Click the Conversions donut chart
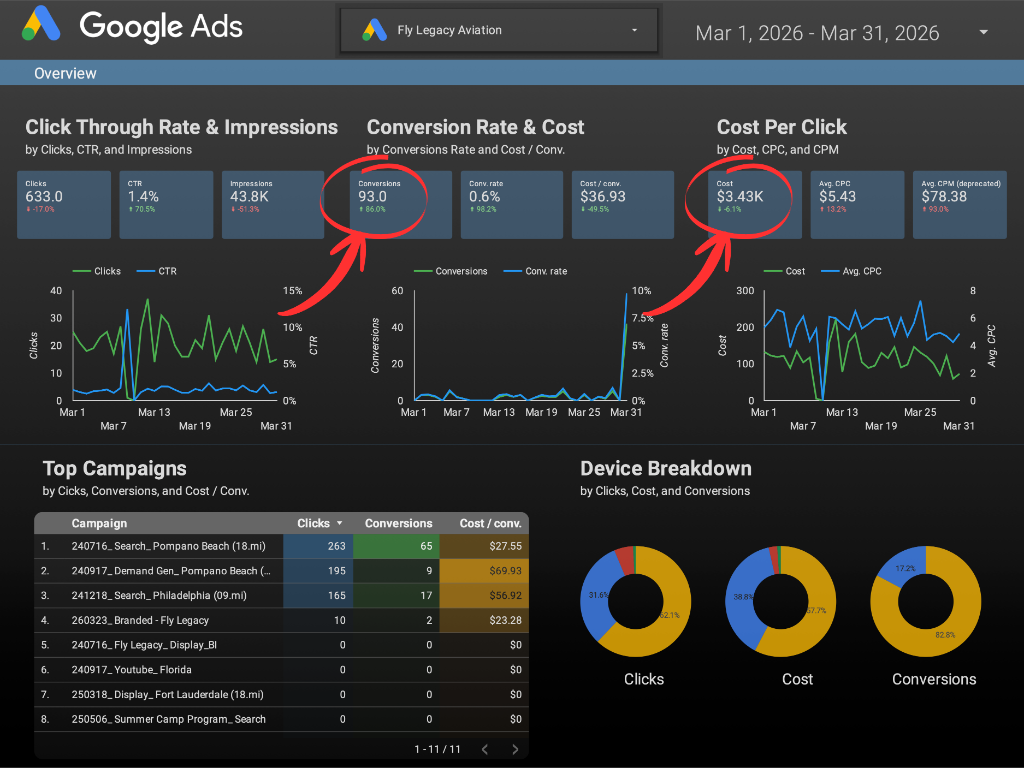The height and width of the screenshot is (768, 1024). tap(926, 601)
